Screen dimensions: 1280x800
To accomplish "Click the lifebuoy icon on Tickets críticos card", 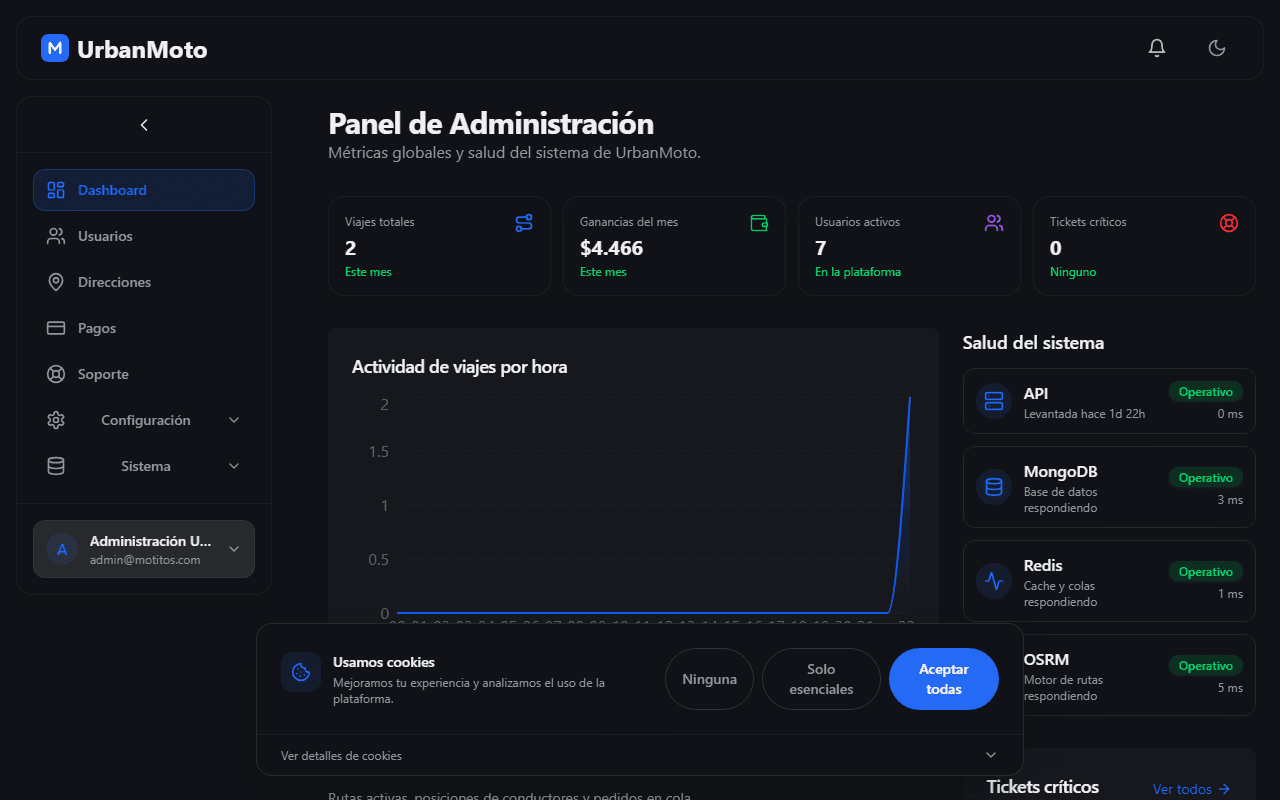I will point(1229,223).
